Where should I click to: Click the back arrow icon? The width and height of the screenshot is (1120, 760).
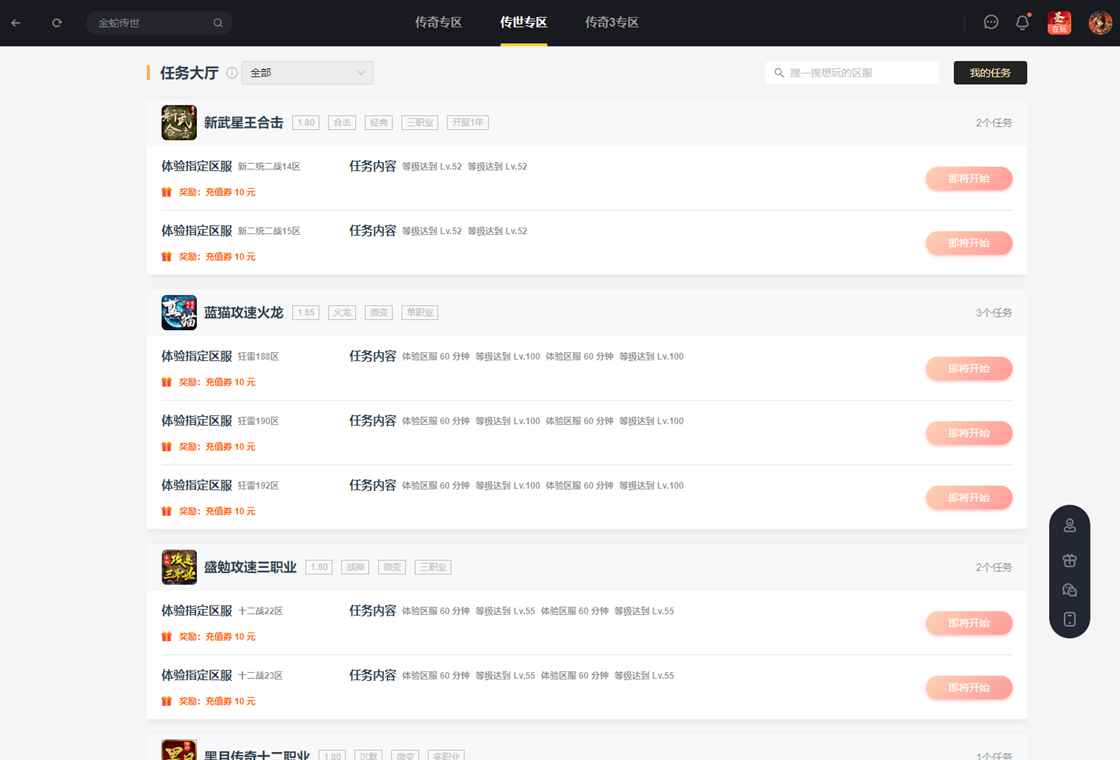pos(16,22)
